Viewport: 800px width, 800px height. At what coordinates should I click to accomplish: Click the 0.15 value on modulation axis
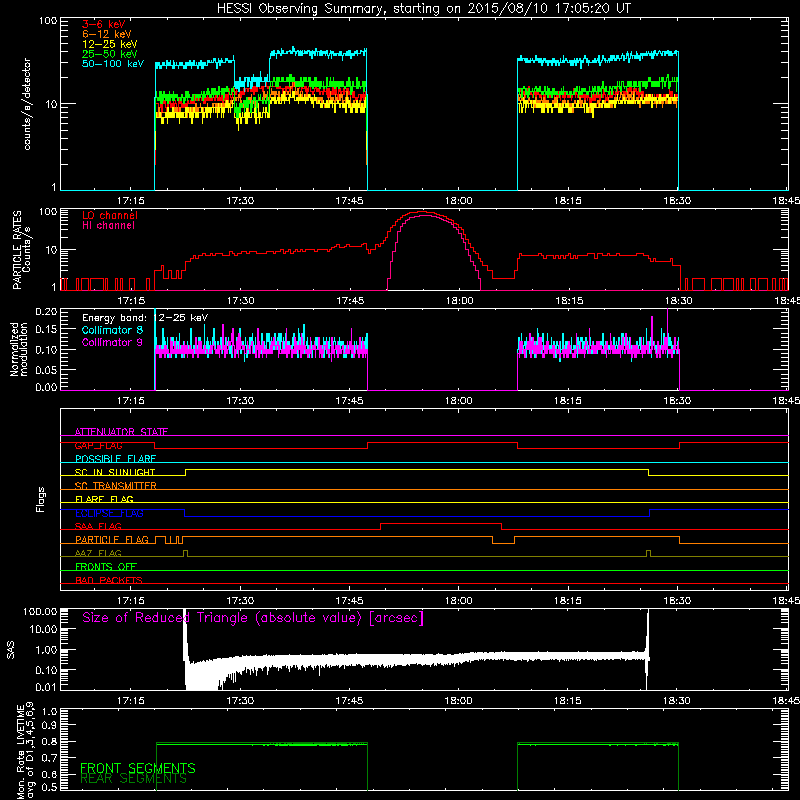tap(45, 330)
